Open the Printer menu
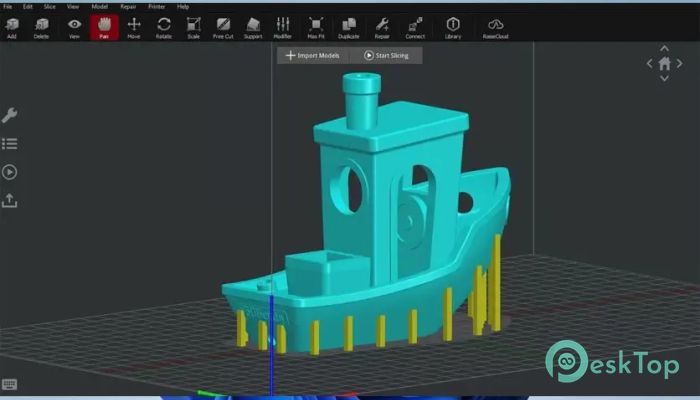Viewport: 700px width, 400px height. [157, 7]
